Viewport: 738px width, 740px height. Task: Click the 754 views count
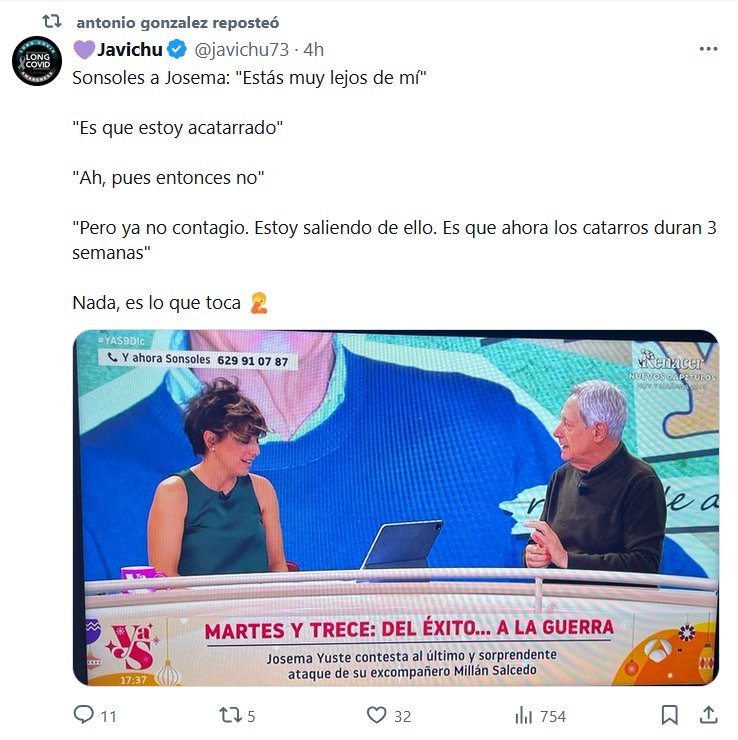coord(553,716)
